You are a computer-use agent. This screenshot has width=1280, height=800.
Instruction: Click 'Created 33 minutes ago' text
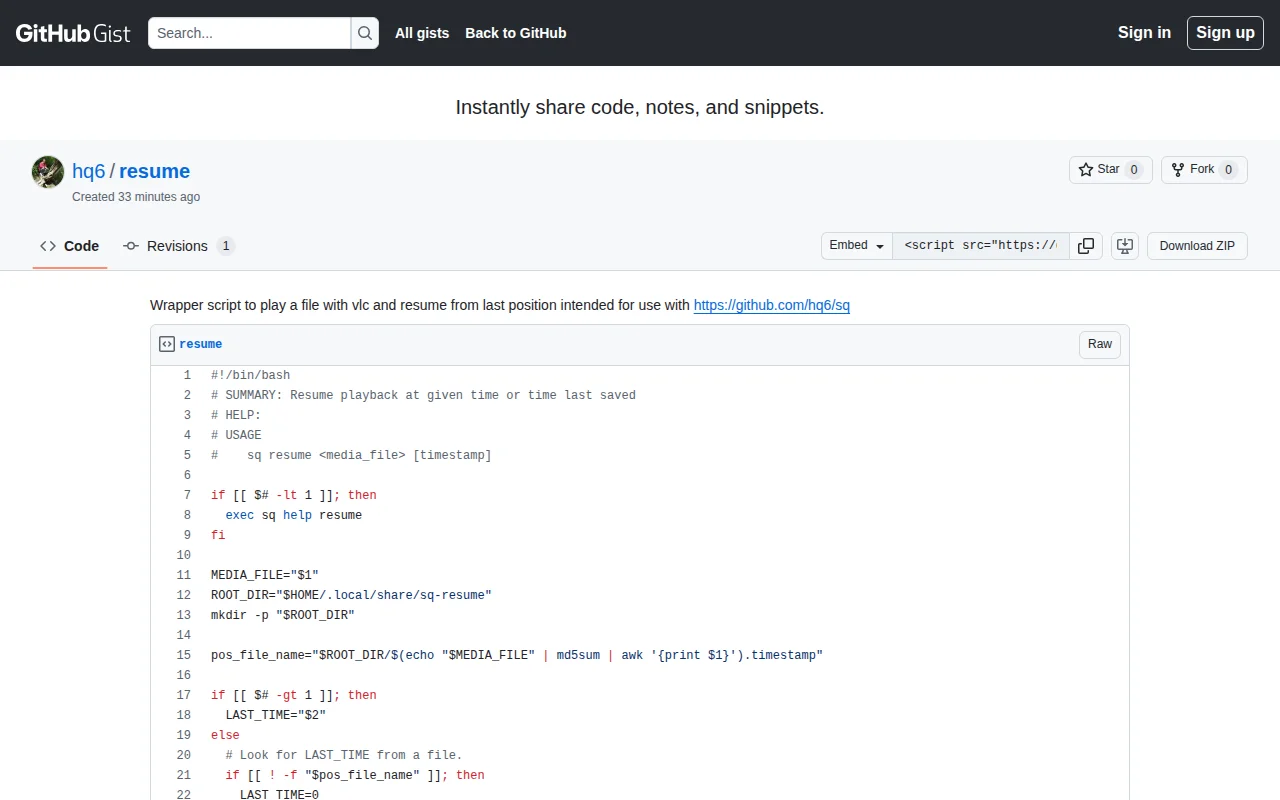pyautogui.click(x=136, y=197)
